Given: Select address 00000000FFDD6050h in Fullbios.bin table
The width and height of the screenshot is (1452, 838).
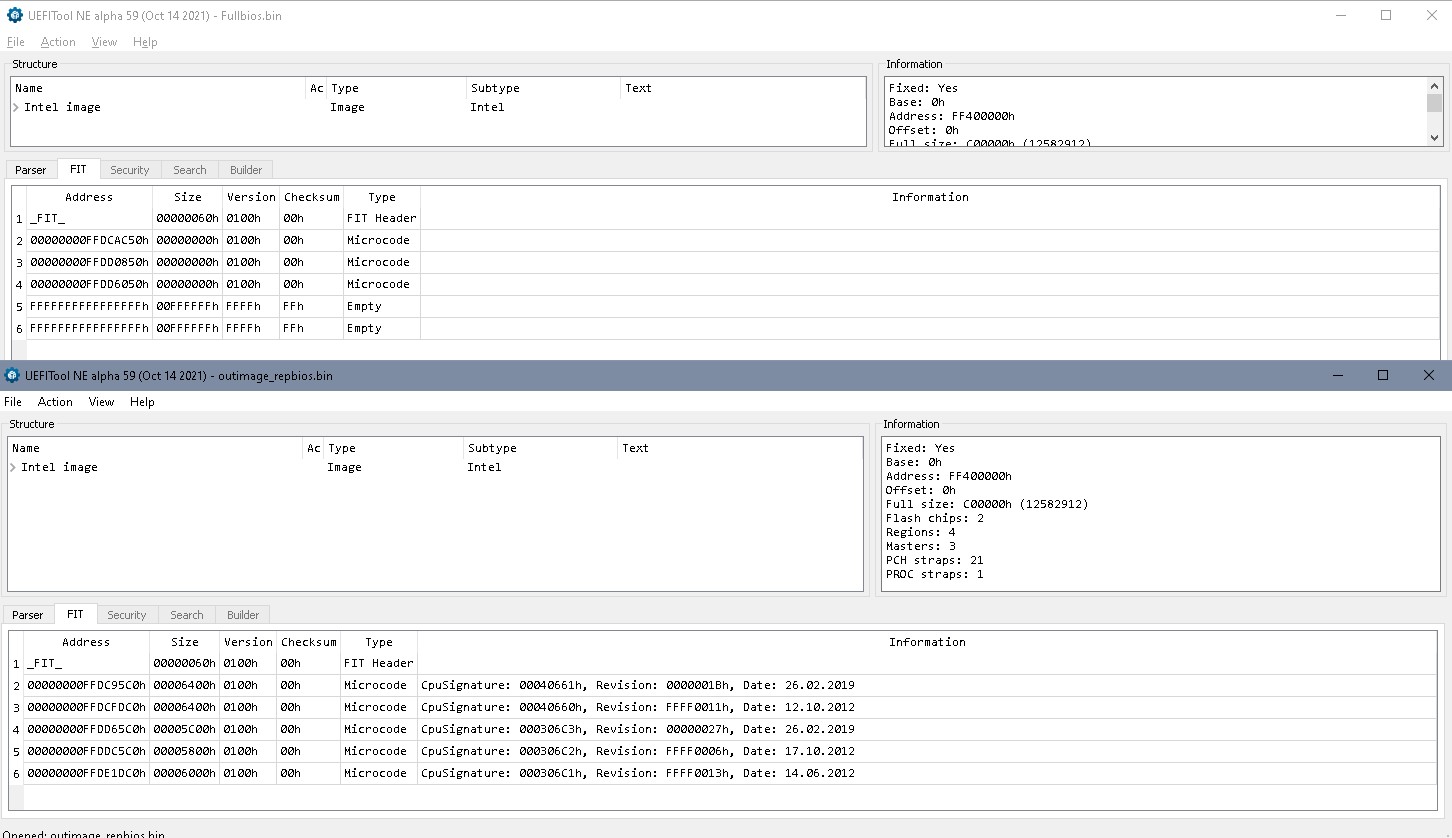Looking at the screenshot, I should pos(89,284).
